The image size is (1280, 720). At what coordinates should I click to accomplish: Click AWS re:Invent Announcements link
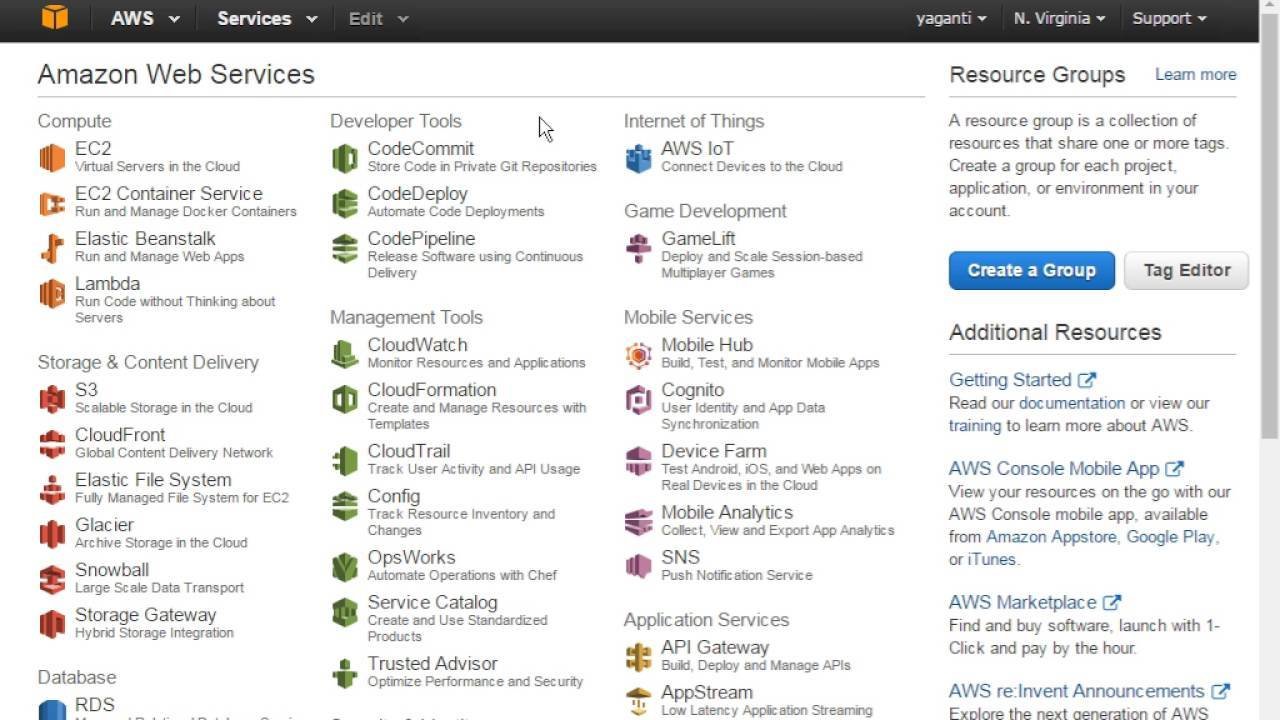(1089, 692)
